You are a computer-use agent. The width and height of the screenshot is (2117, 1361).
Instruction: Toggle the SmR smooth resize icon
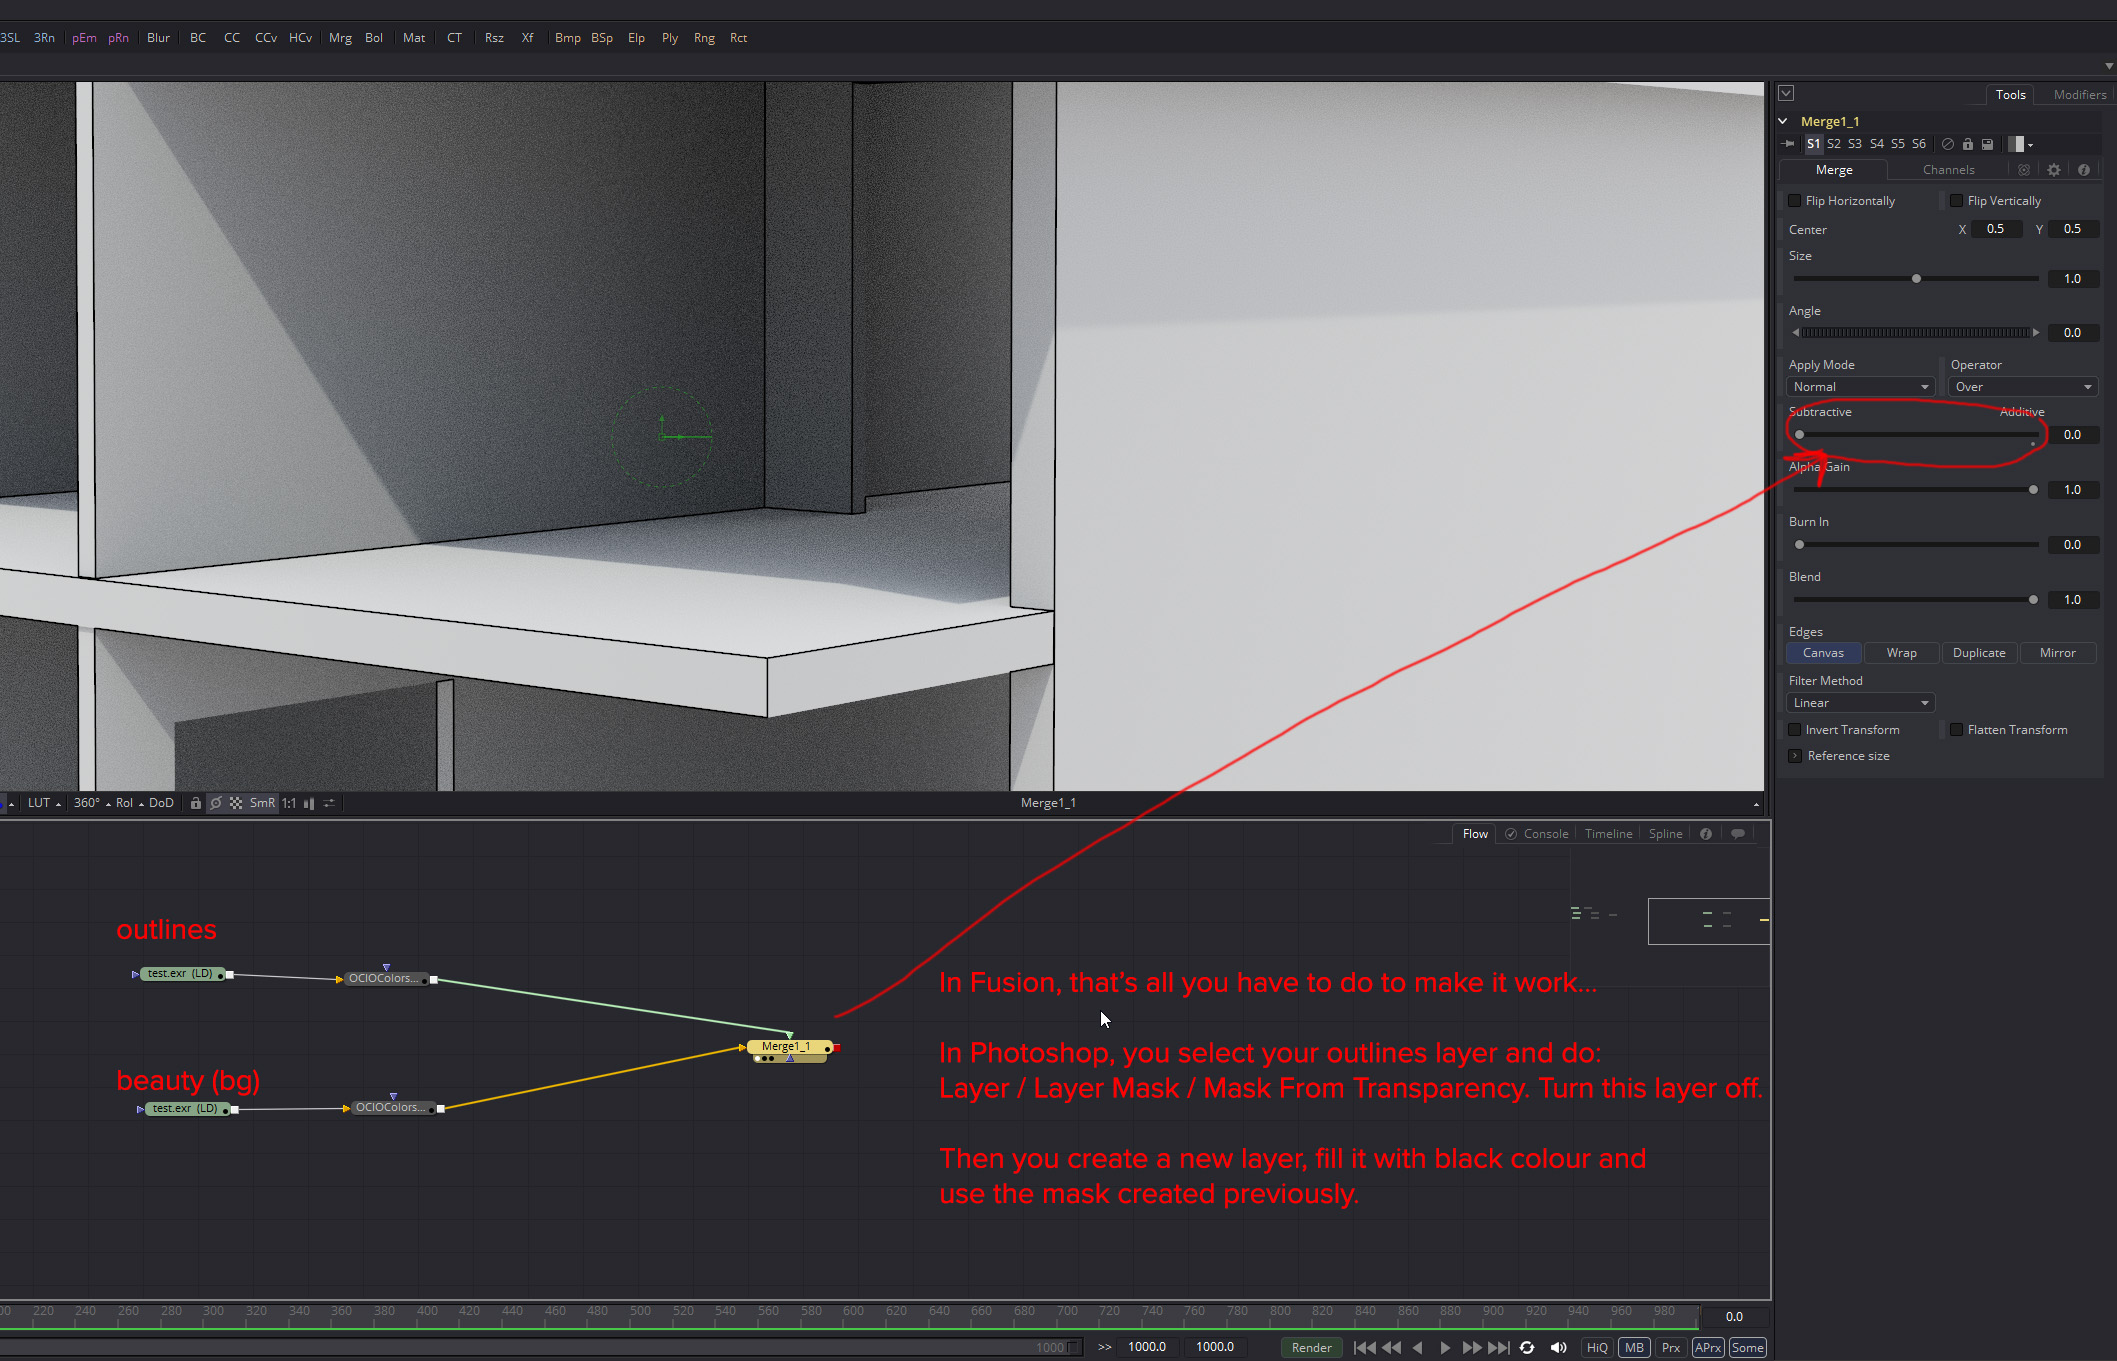point(263,803)
